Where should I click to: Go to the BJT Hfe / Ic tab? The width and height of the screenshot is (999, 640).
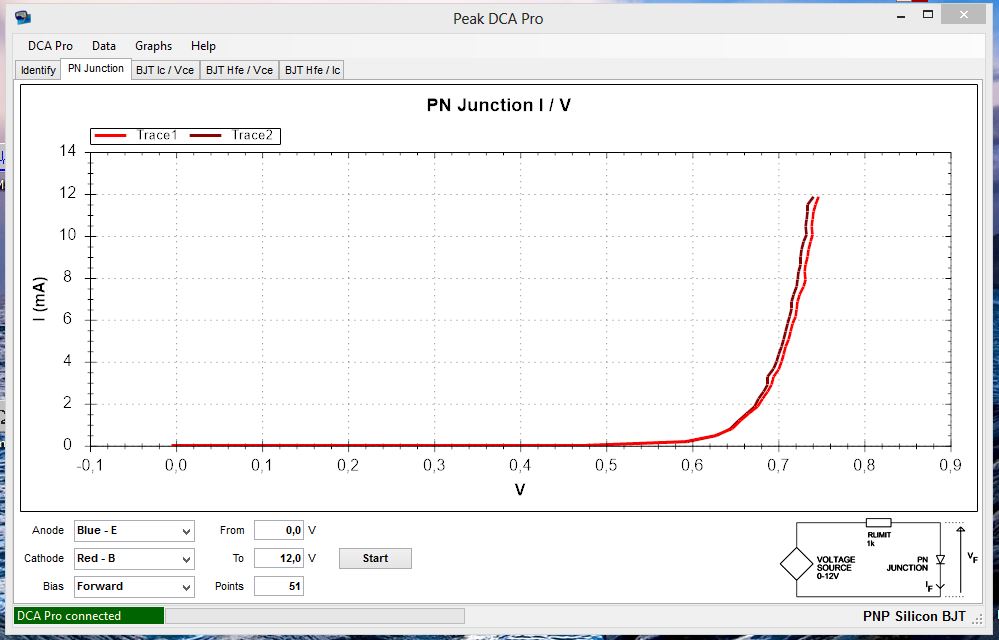[312, 70]
